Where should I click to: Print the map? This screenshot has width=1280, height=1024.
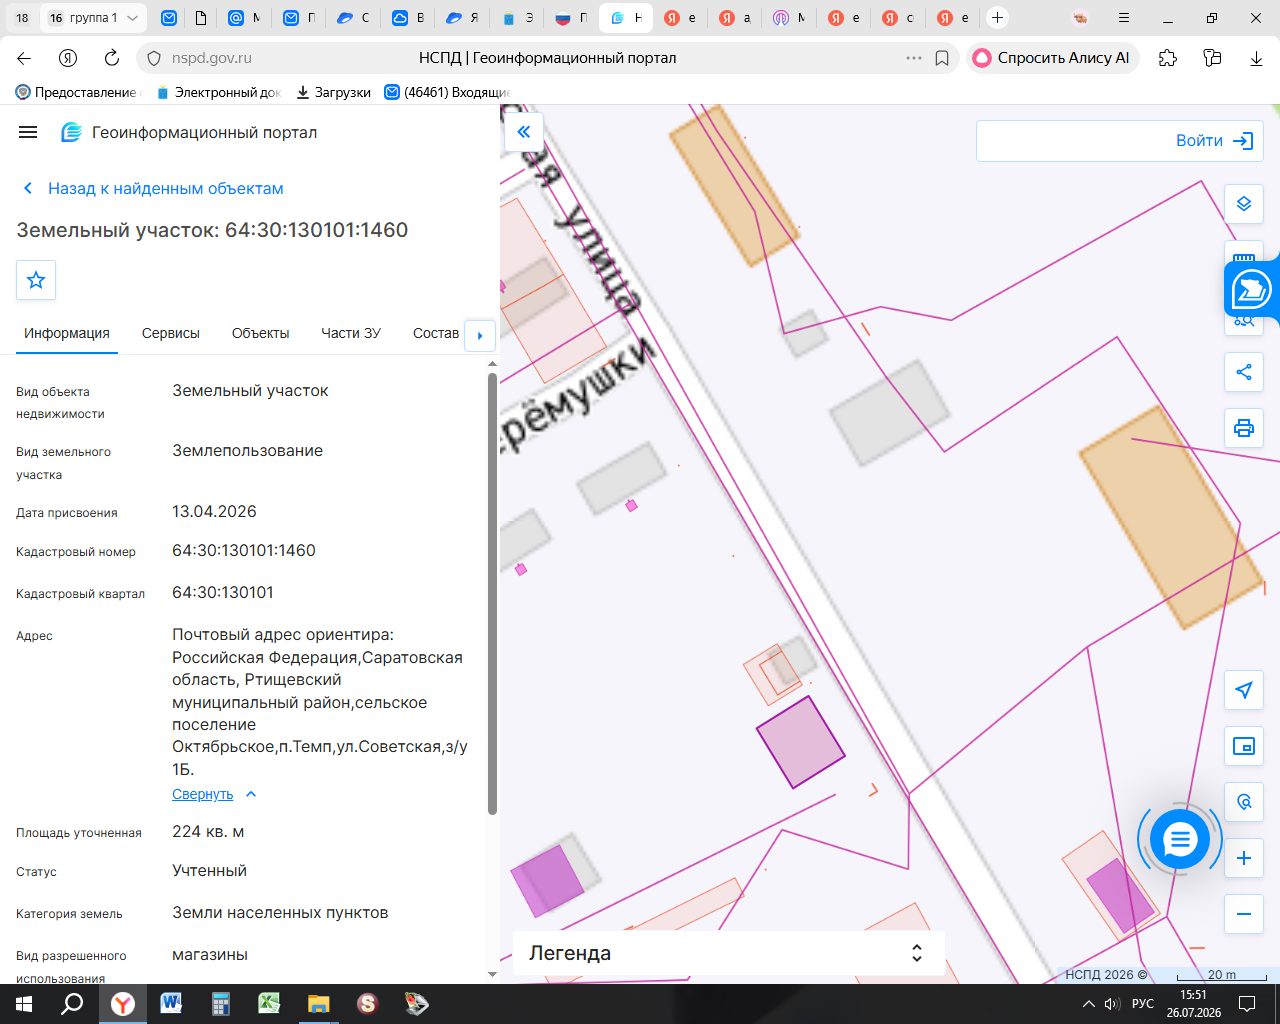click(1244, 428)
